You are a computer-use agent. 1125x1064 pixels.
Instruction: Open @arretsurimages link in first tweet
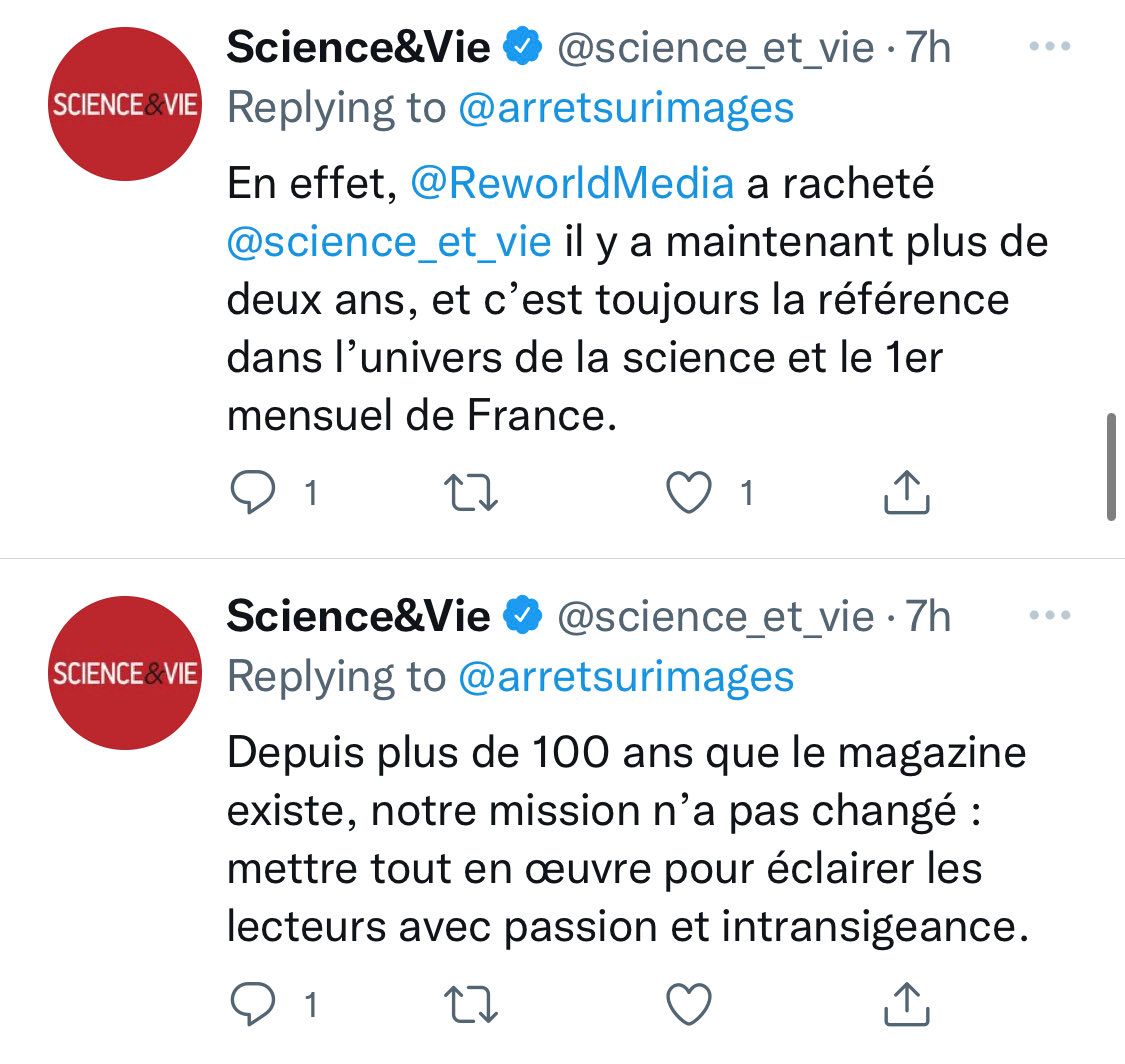[x=626, y=108]
